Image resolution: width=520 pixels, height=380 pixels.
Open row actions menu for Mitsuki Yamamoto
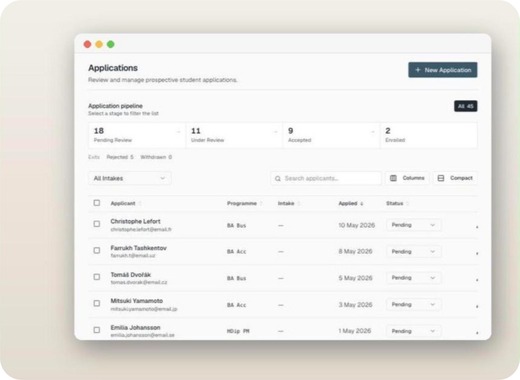[477, 306]
